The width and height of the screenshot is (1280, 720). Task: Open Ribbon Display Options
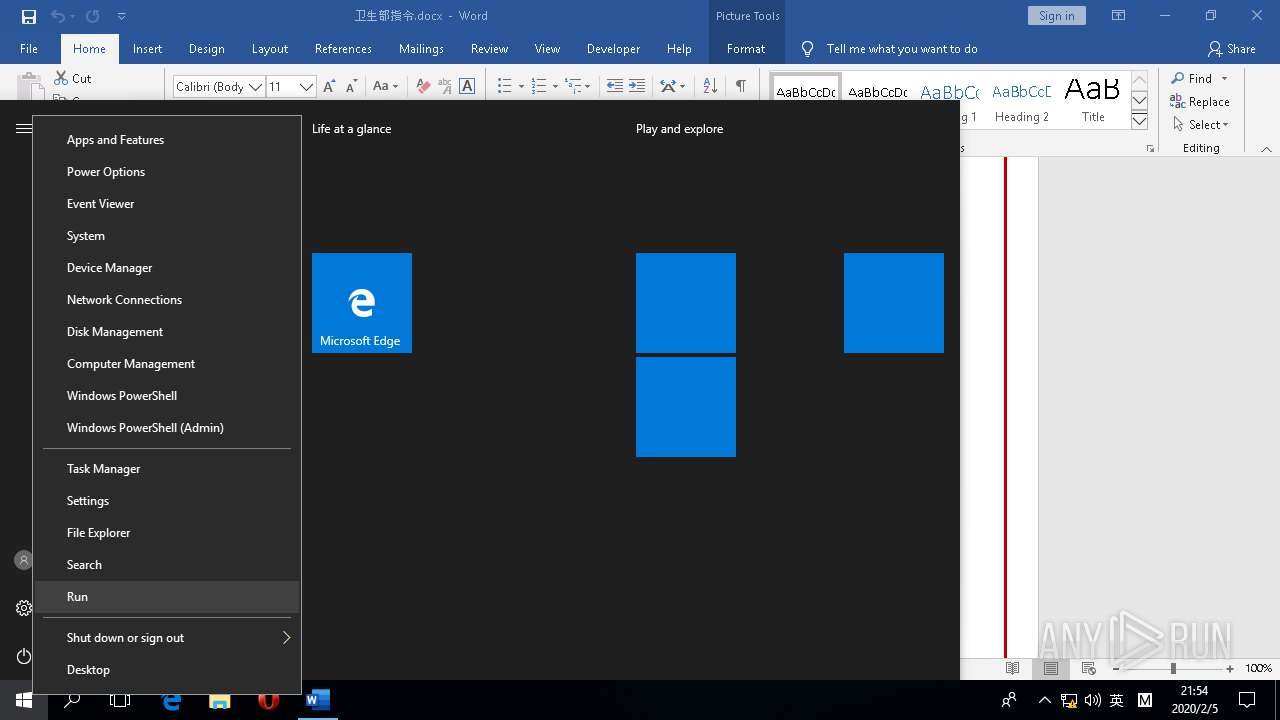point(1118,16)
